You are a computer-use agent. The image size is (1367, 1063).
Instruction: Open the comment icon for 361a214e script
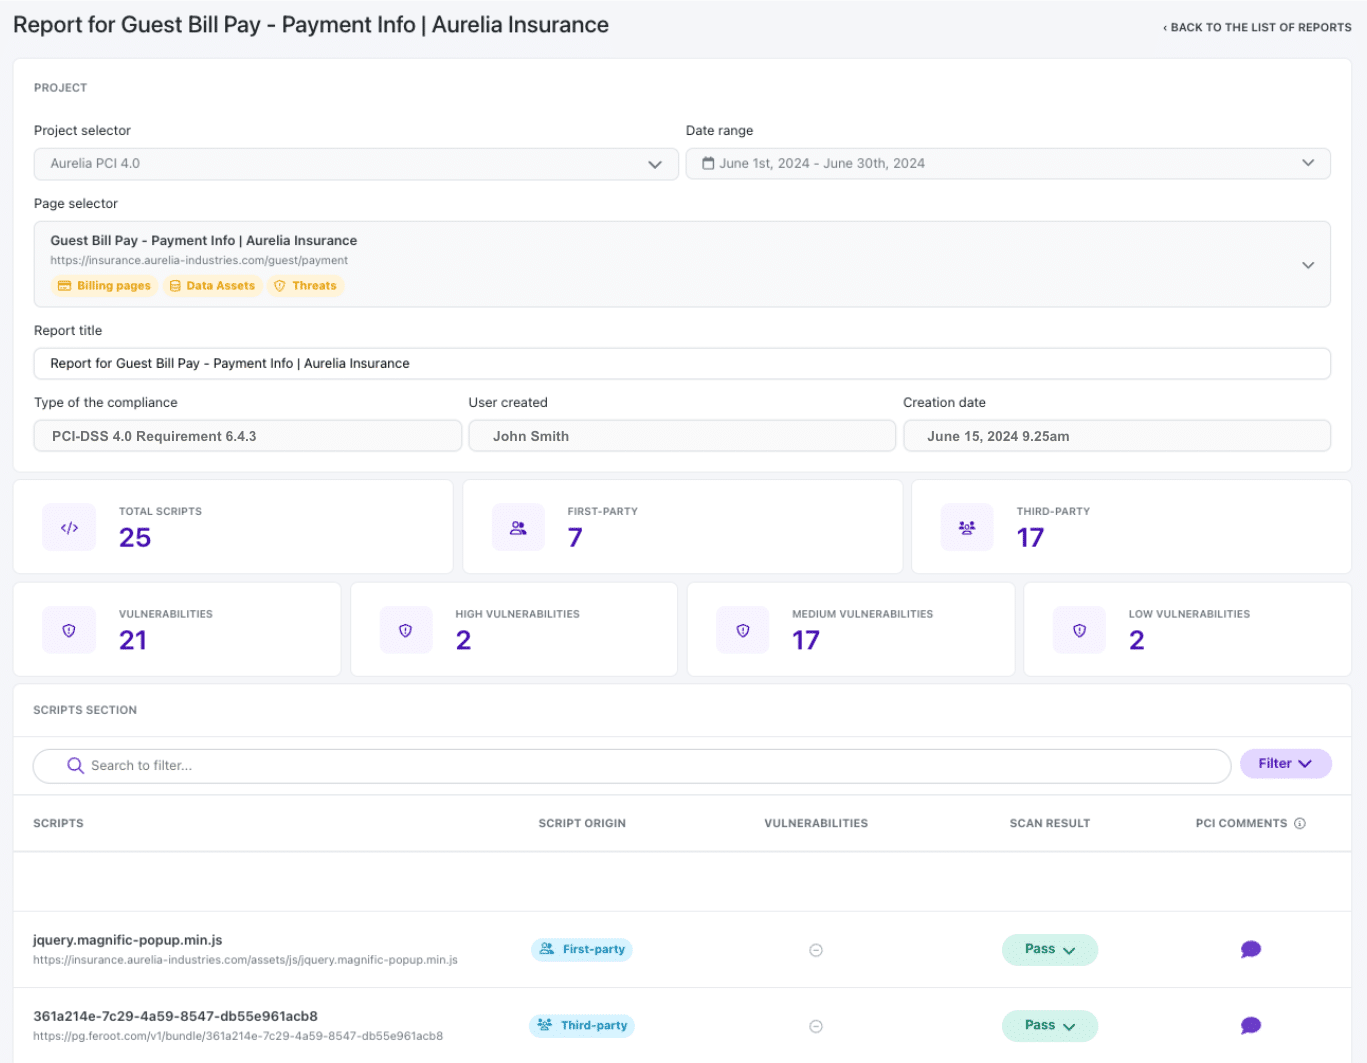click(x=1250, y=1025)
